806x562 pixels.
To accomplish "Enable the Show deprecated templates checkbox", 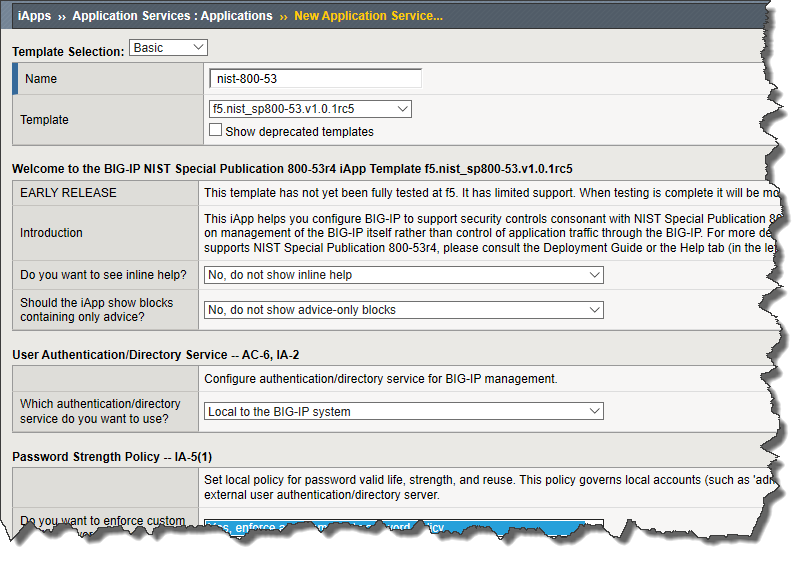I will [215, 131].
